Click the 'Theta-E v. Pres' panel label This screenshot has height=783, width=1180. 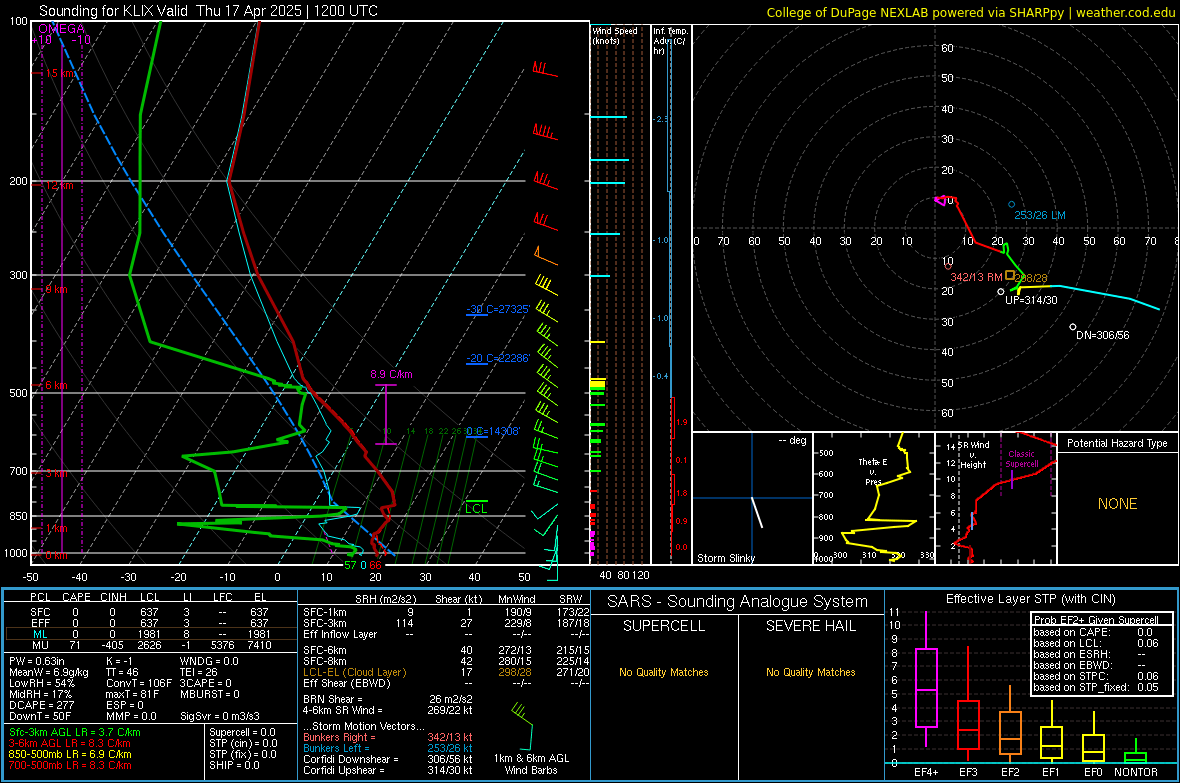(x=873, y=472)
